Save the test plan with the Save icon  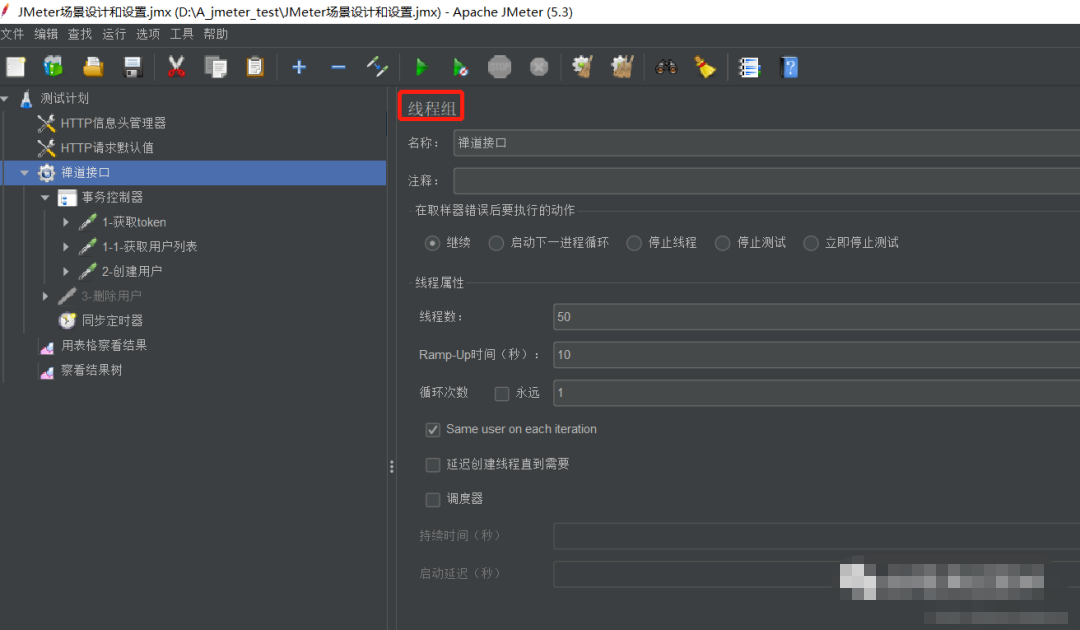click(x=131, y=67)
